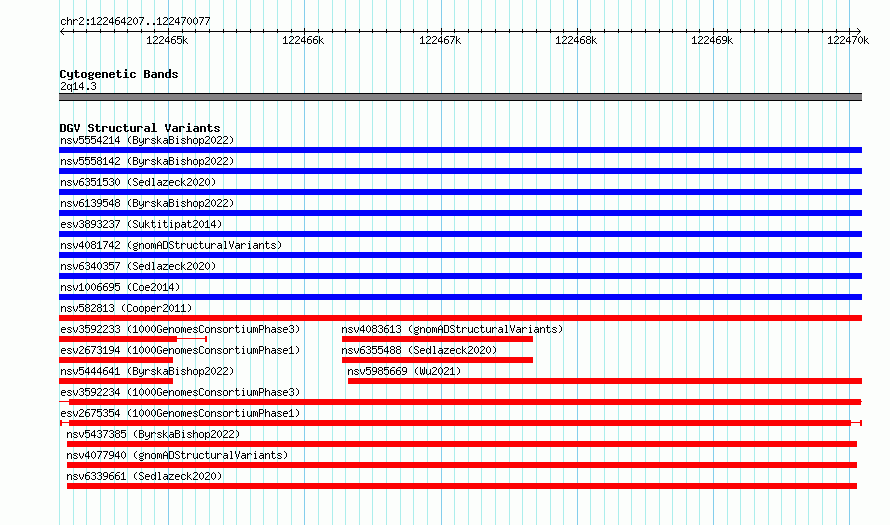Select esv2675354 (1000GenomesConsortiumPhase1) label
890x525 pixels.
[x=180, y=413]
